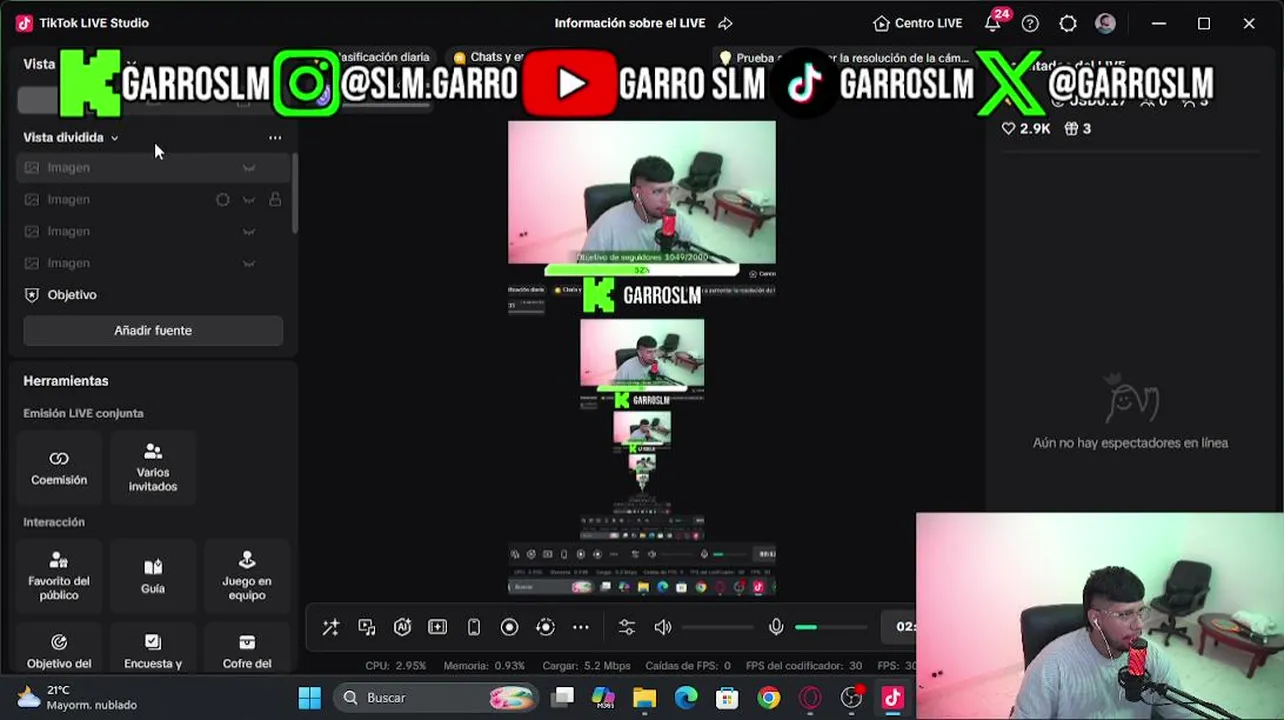Click the sources list scrollbar

tap(295, 193)
